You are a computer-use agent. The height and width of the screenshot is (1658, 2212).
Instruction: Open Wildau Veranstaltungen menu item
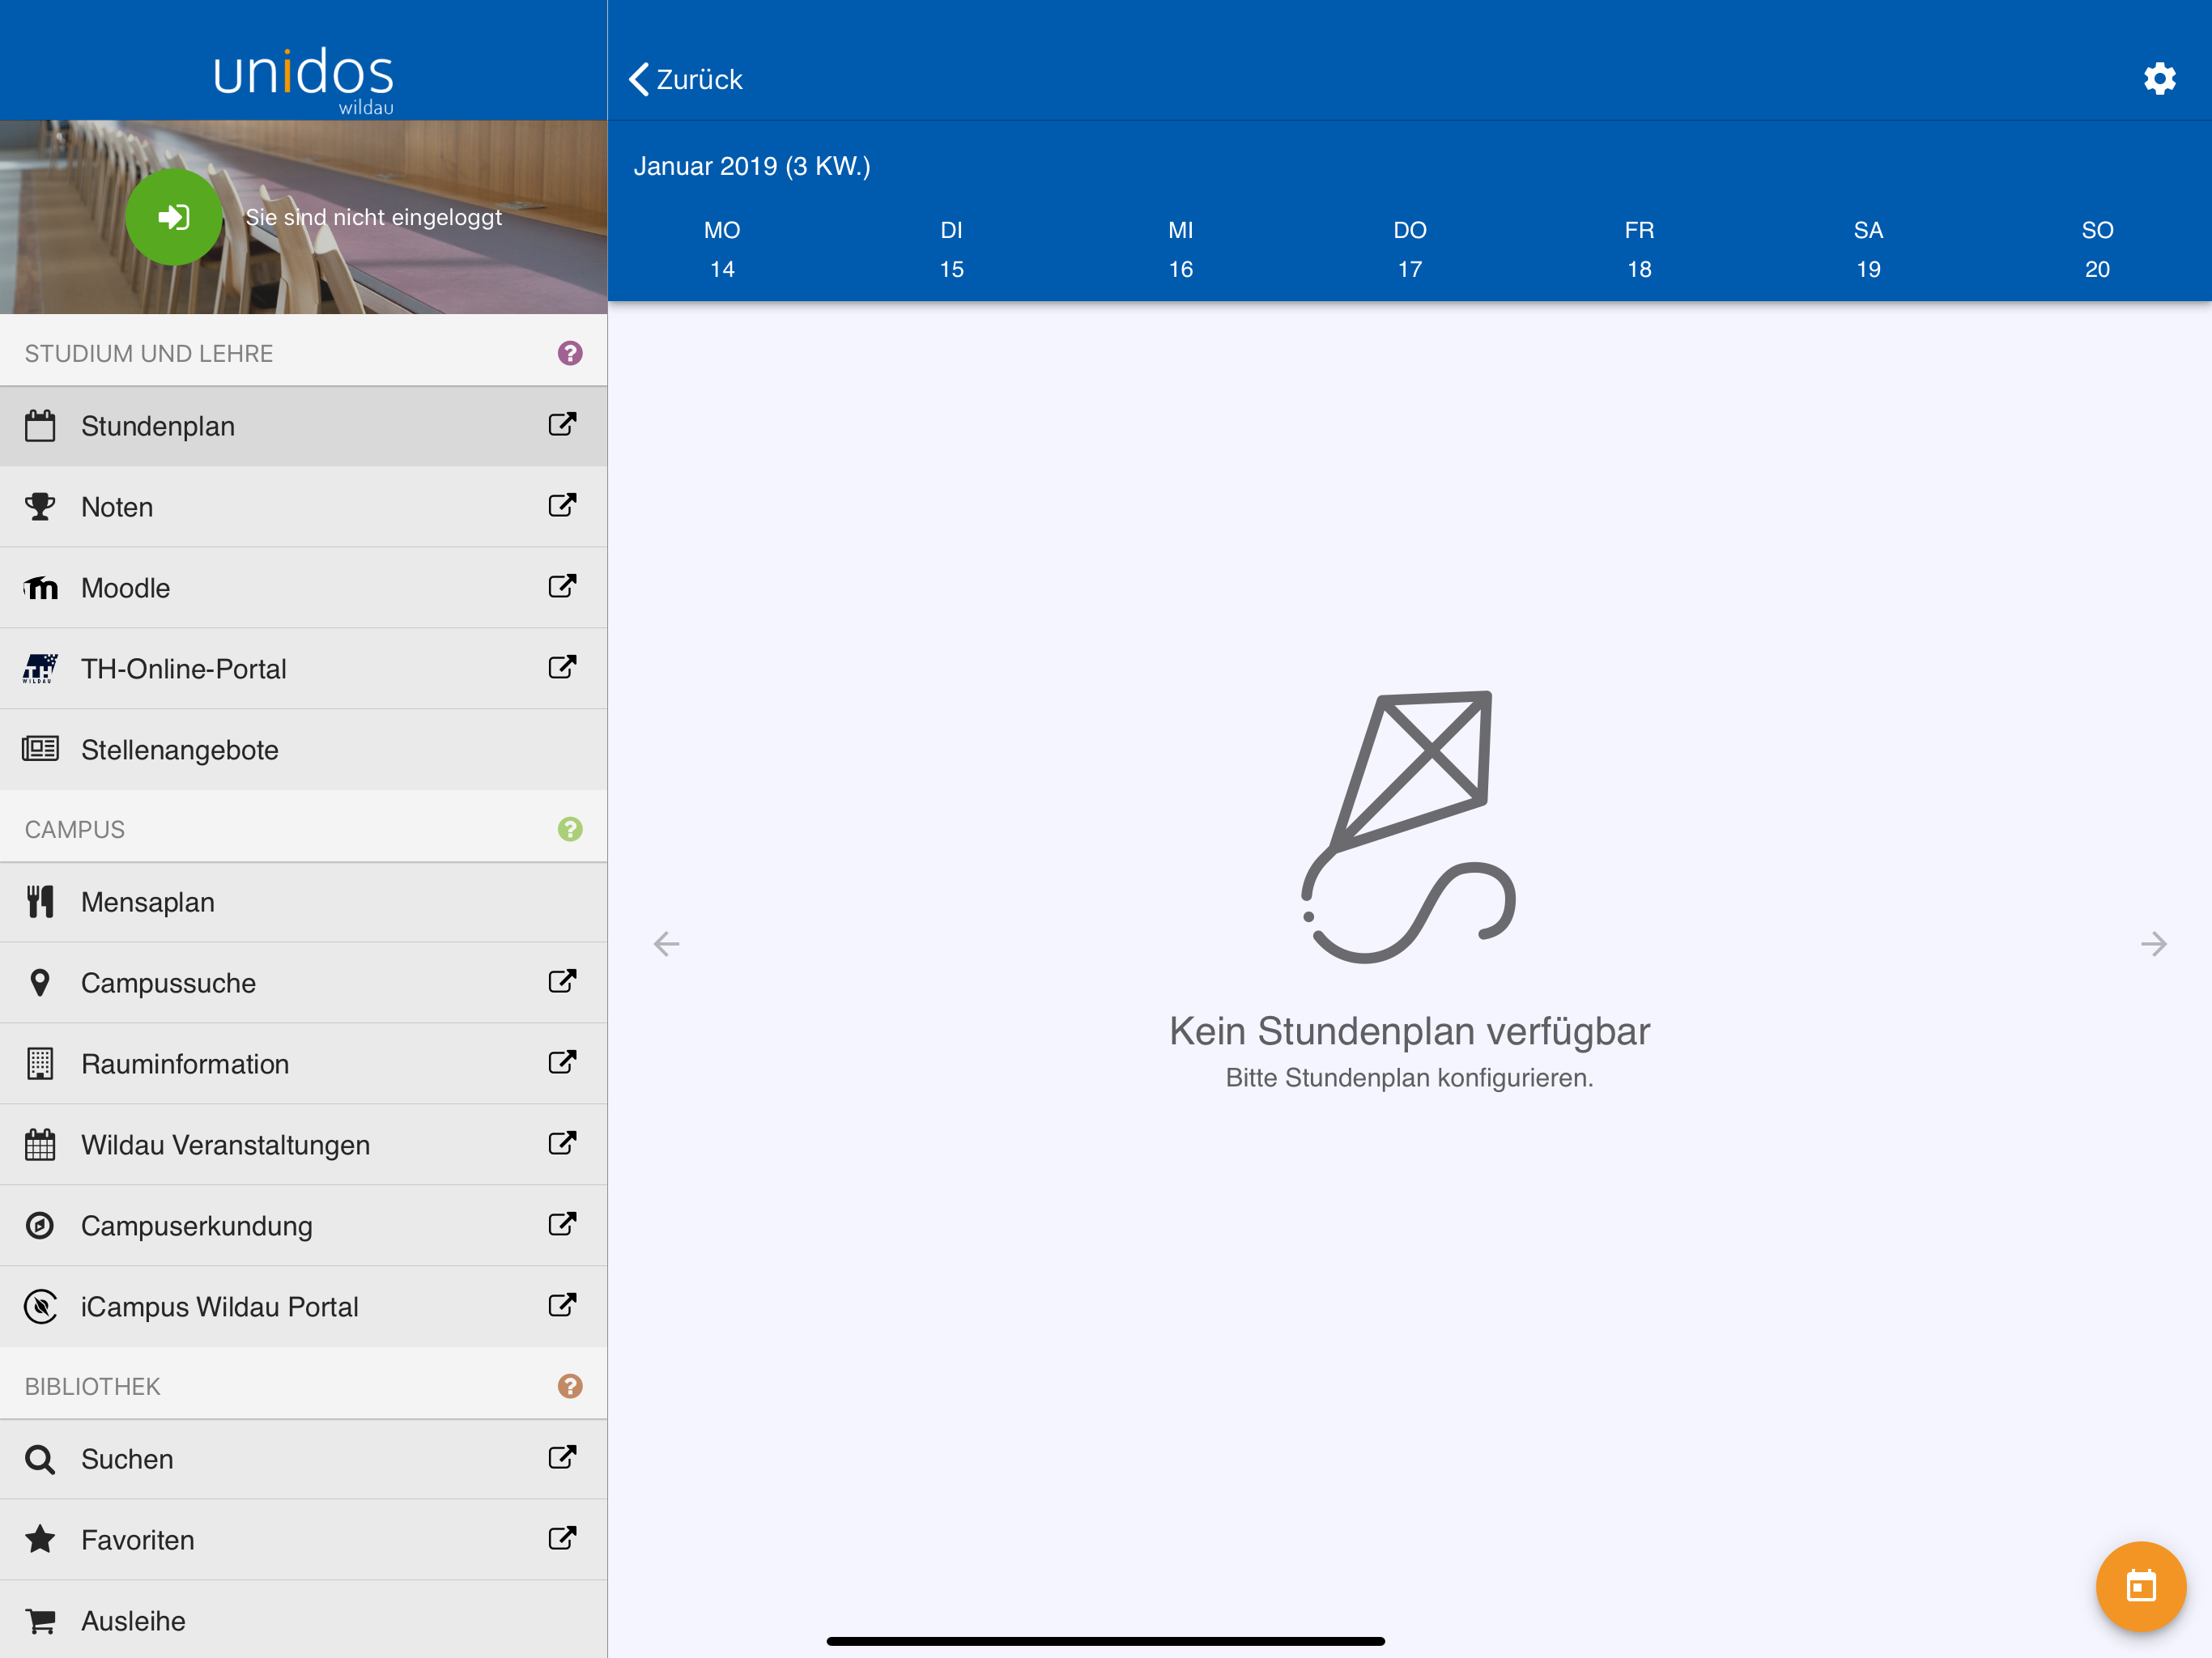point(303,1145)
